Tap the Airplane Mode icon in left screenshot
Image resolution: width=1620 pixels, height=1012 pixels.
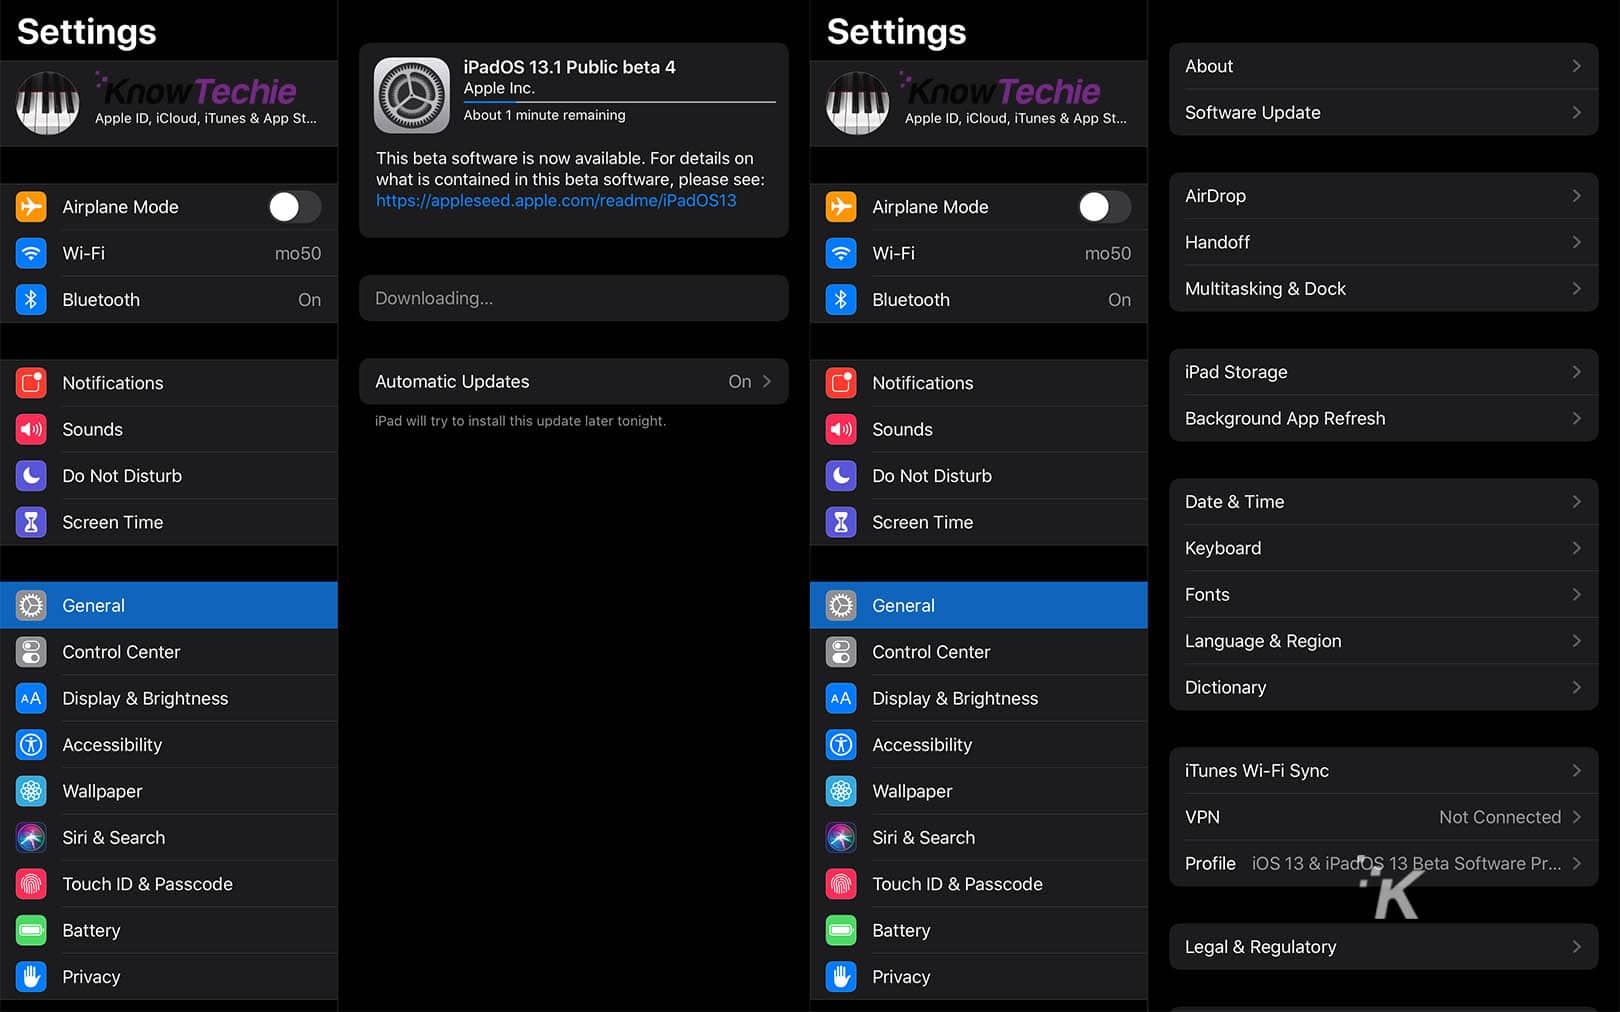[x=31, y=207]
